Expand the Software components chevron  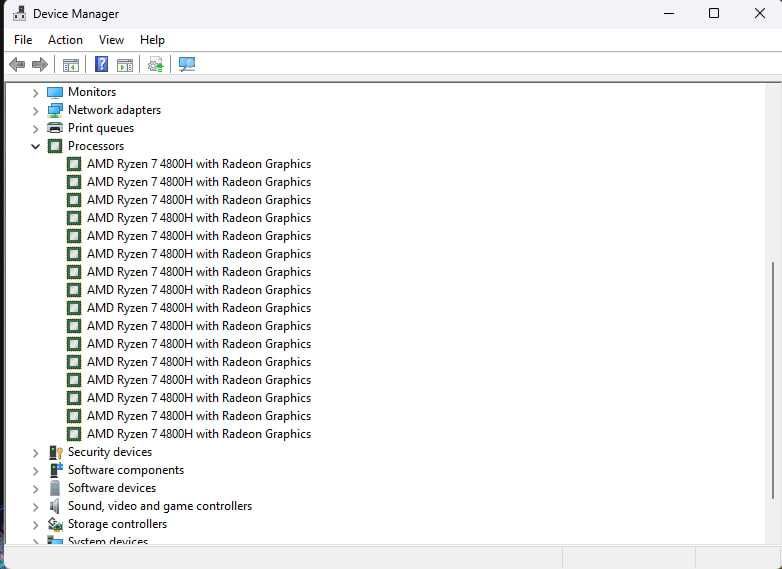[x=35, y=471]
